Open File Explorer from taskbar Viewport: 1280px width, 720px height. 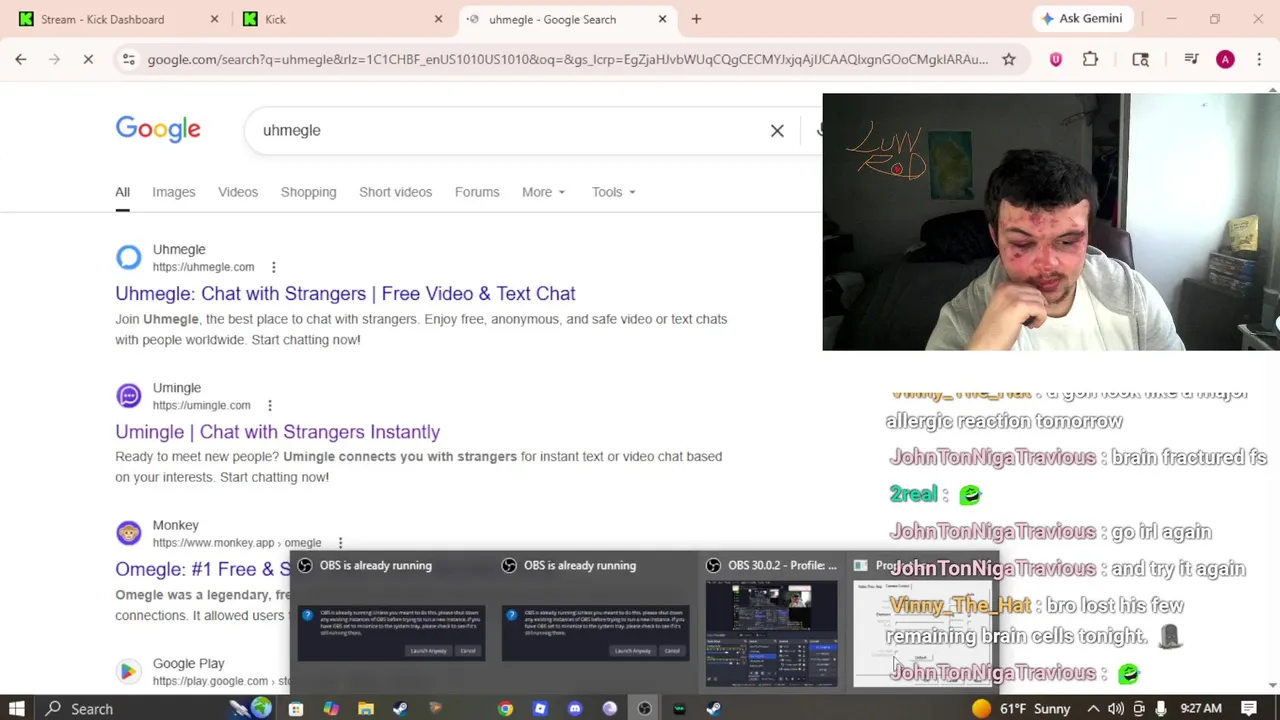click(366, 709)
